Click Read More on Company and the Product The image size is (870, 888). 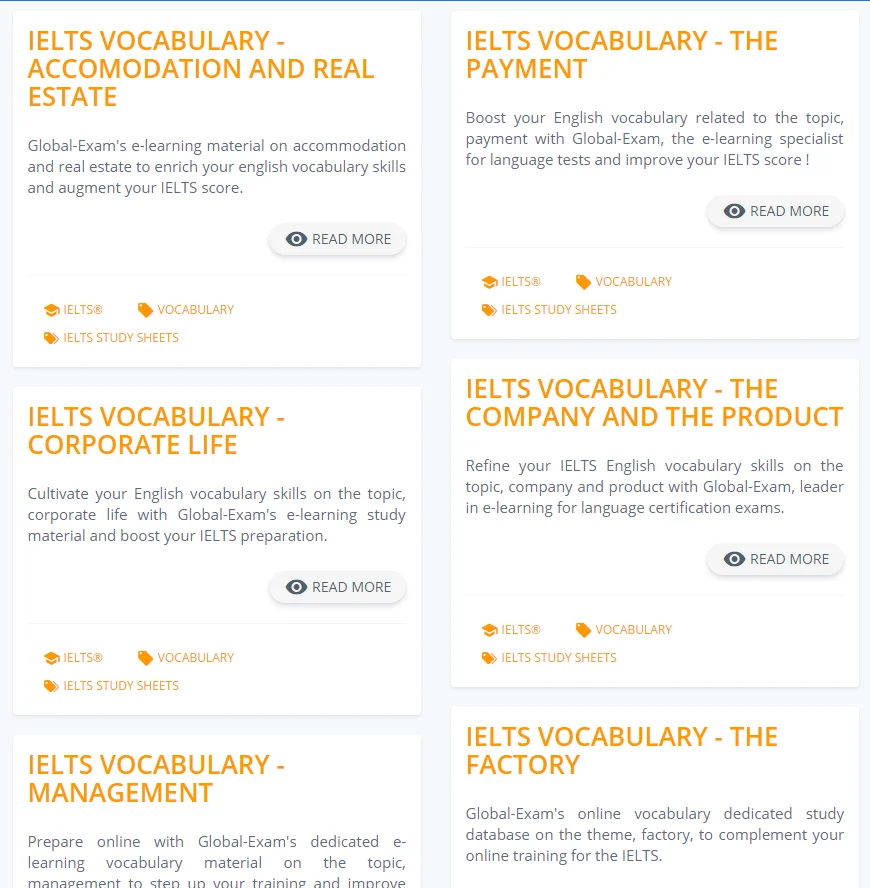coord(775,560)
